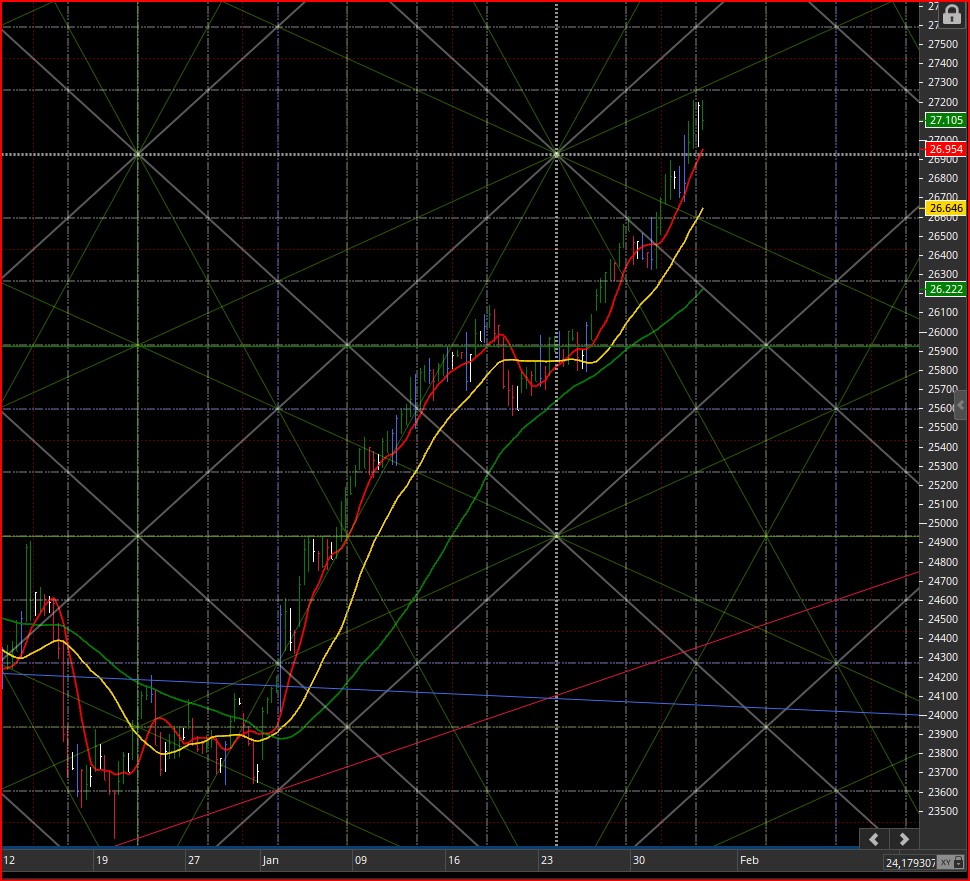Click the 09 date label on time axis
Image resolution: width=970 pixels, height=881 pixels.
tap(361, 860)
